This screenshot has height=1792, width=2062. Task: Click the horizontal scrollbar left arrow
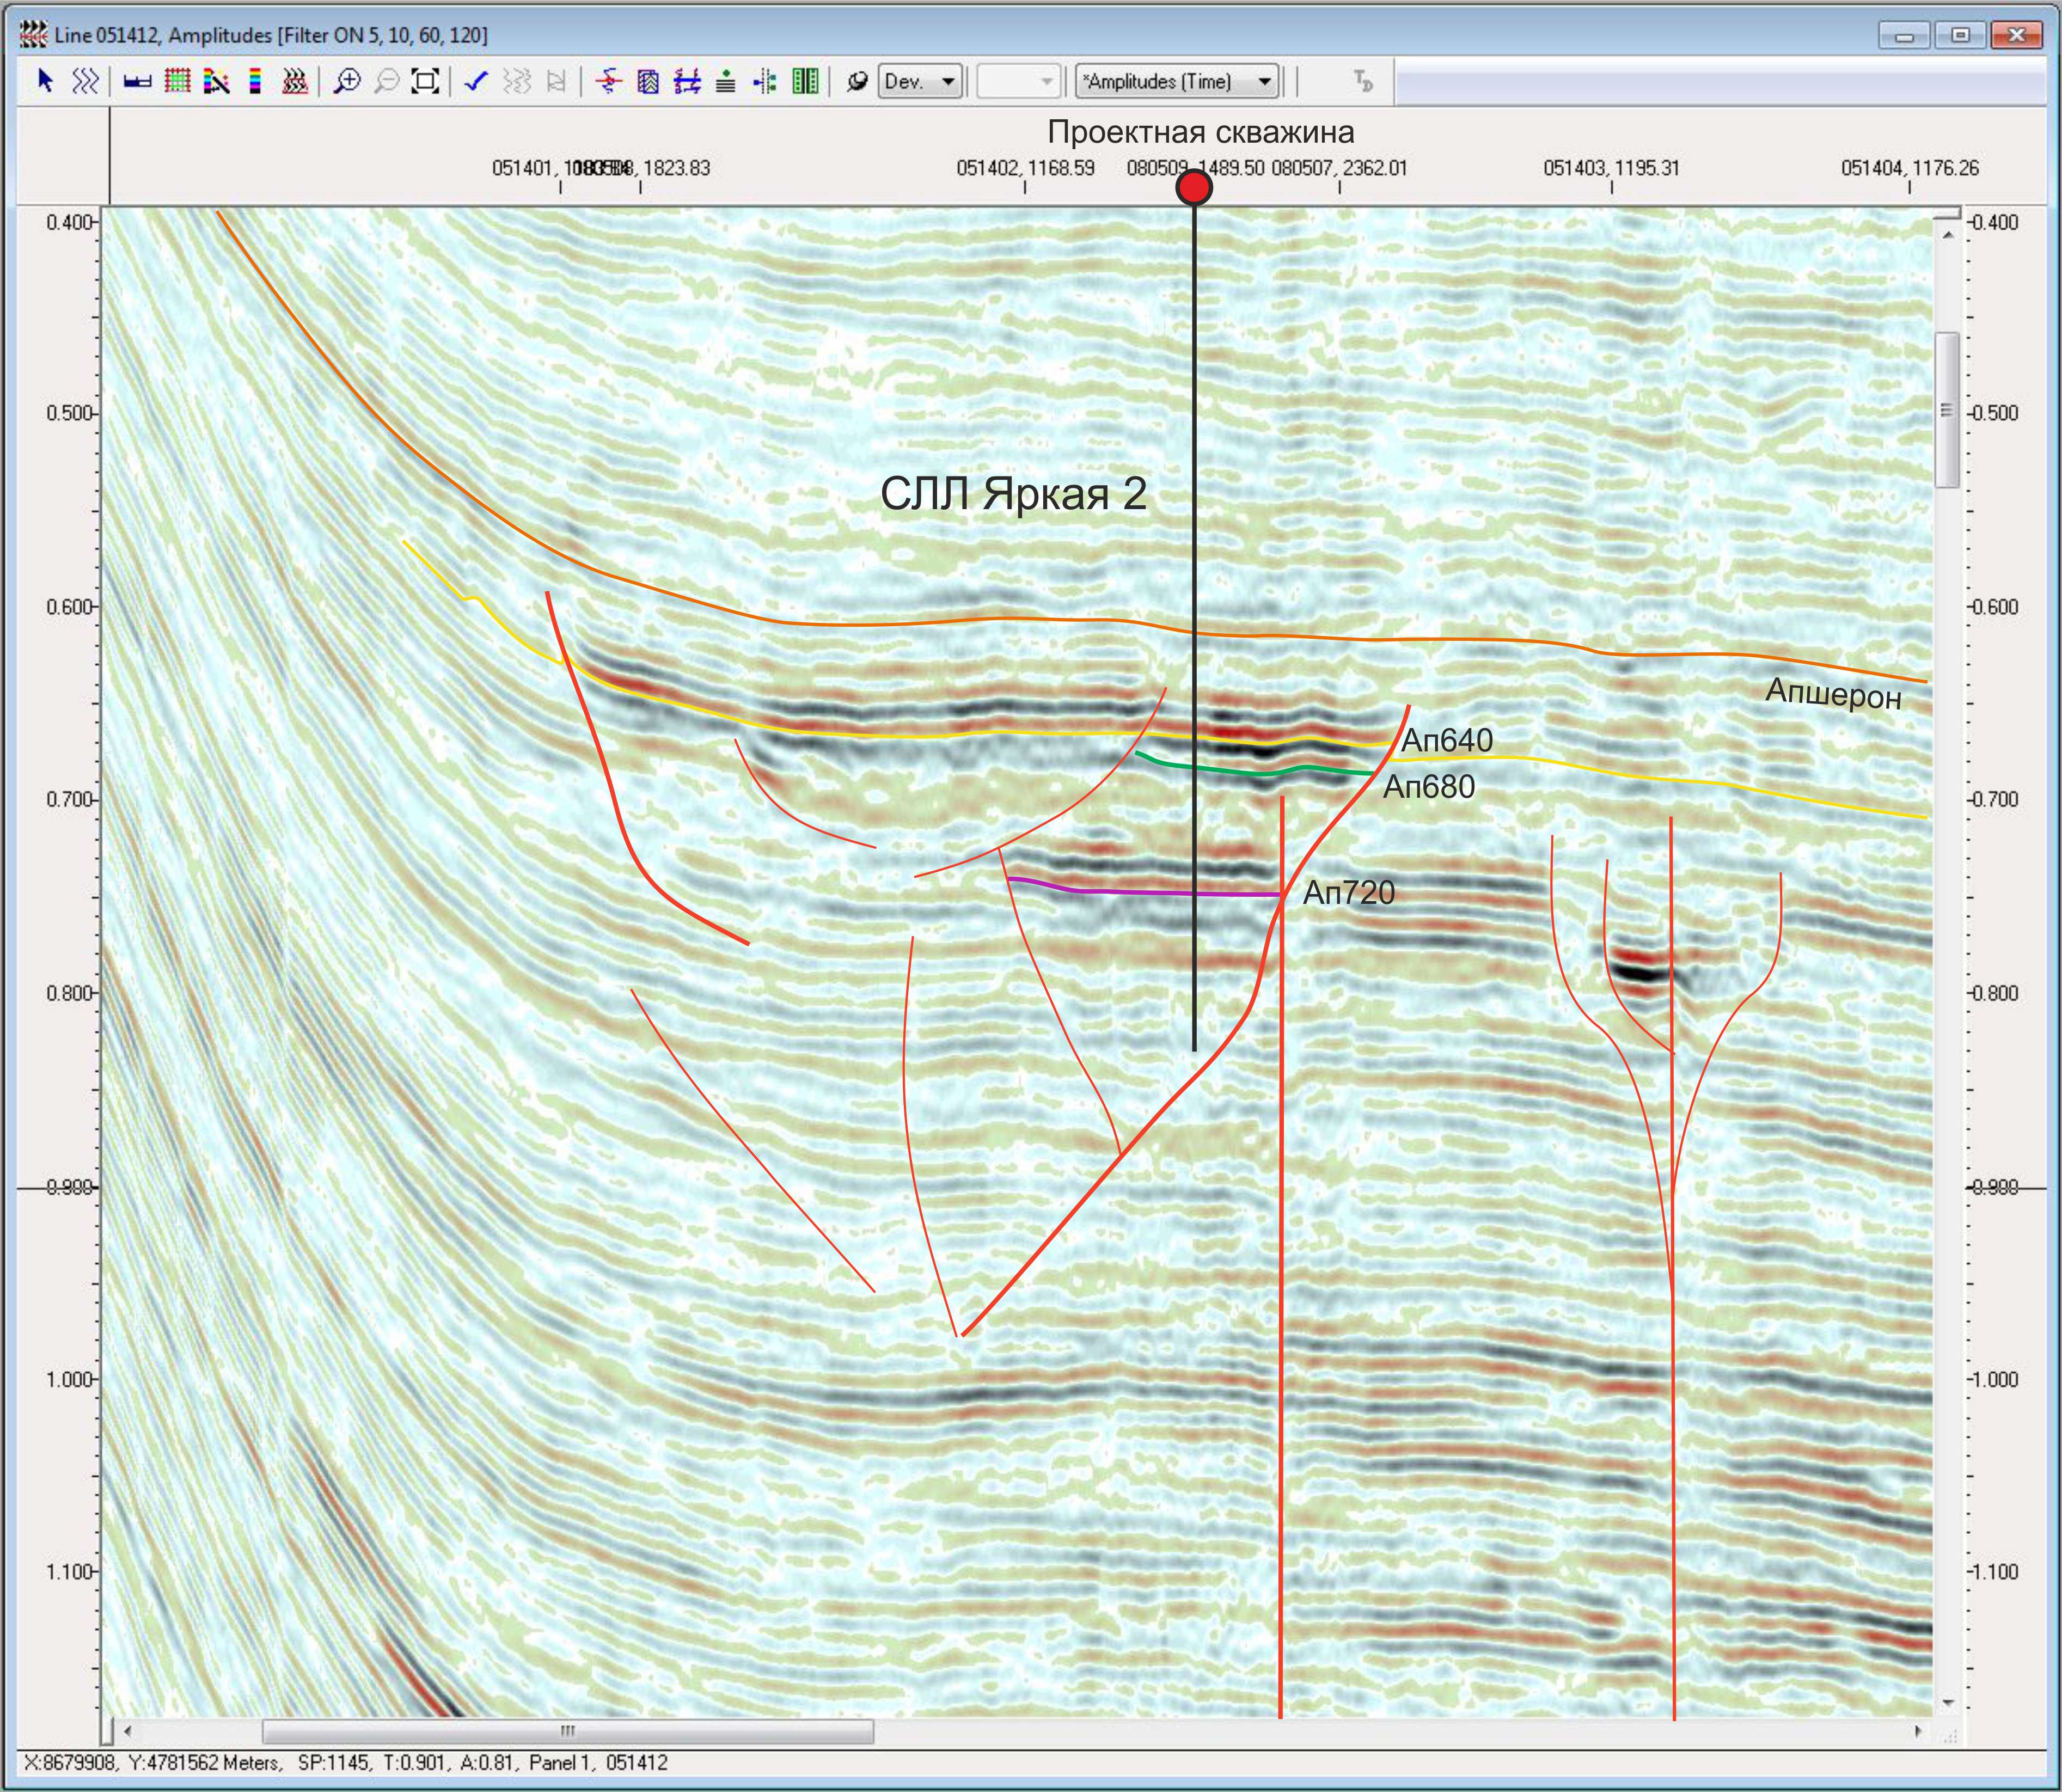click(127, 1731)
